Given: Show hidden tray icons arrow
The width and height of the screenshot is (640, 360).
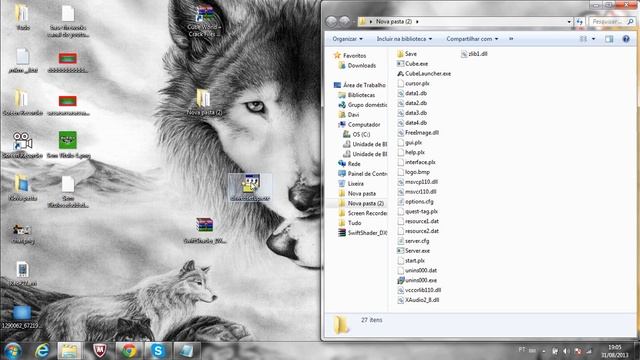Looking at the screenshot, I should pos(544,351).
